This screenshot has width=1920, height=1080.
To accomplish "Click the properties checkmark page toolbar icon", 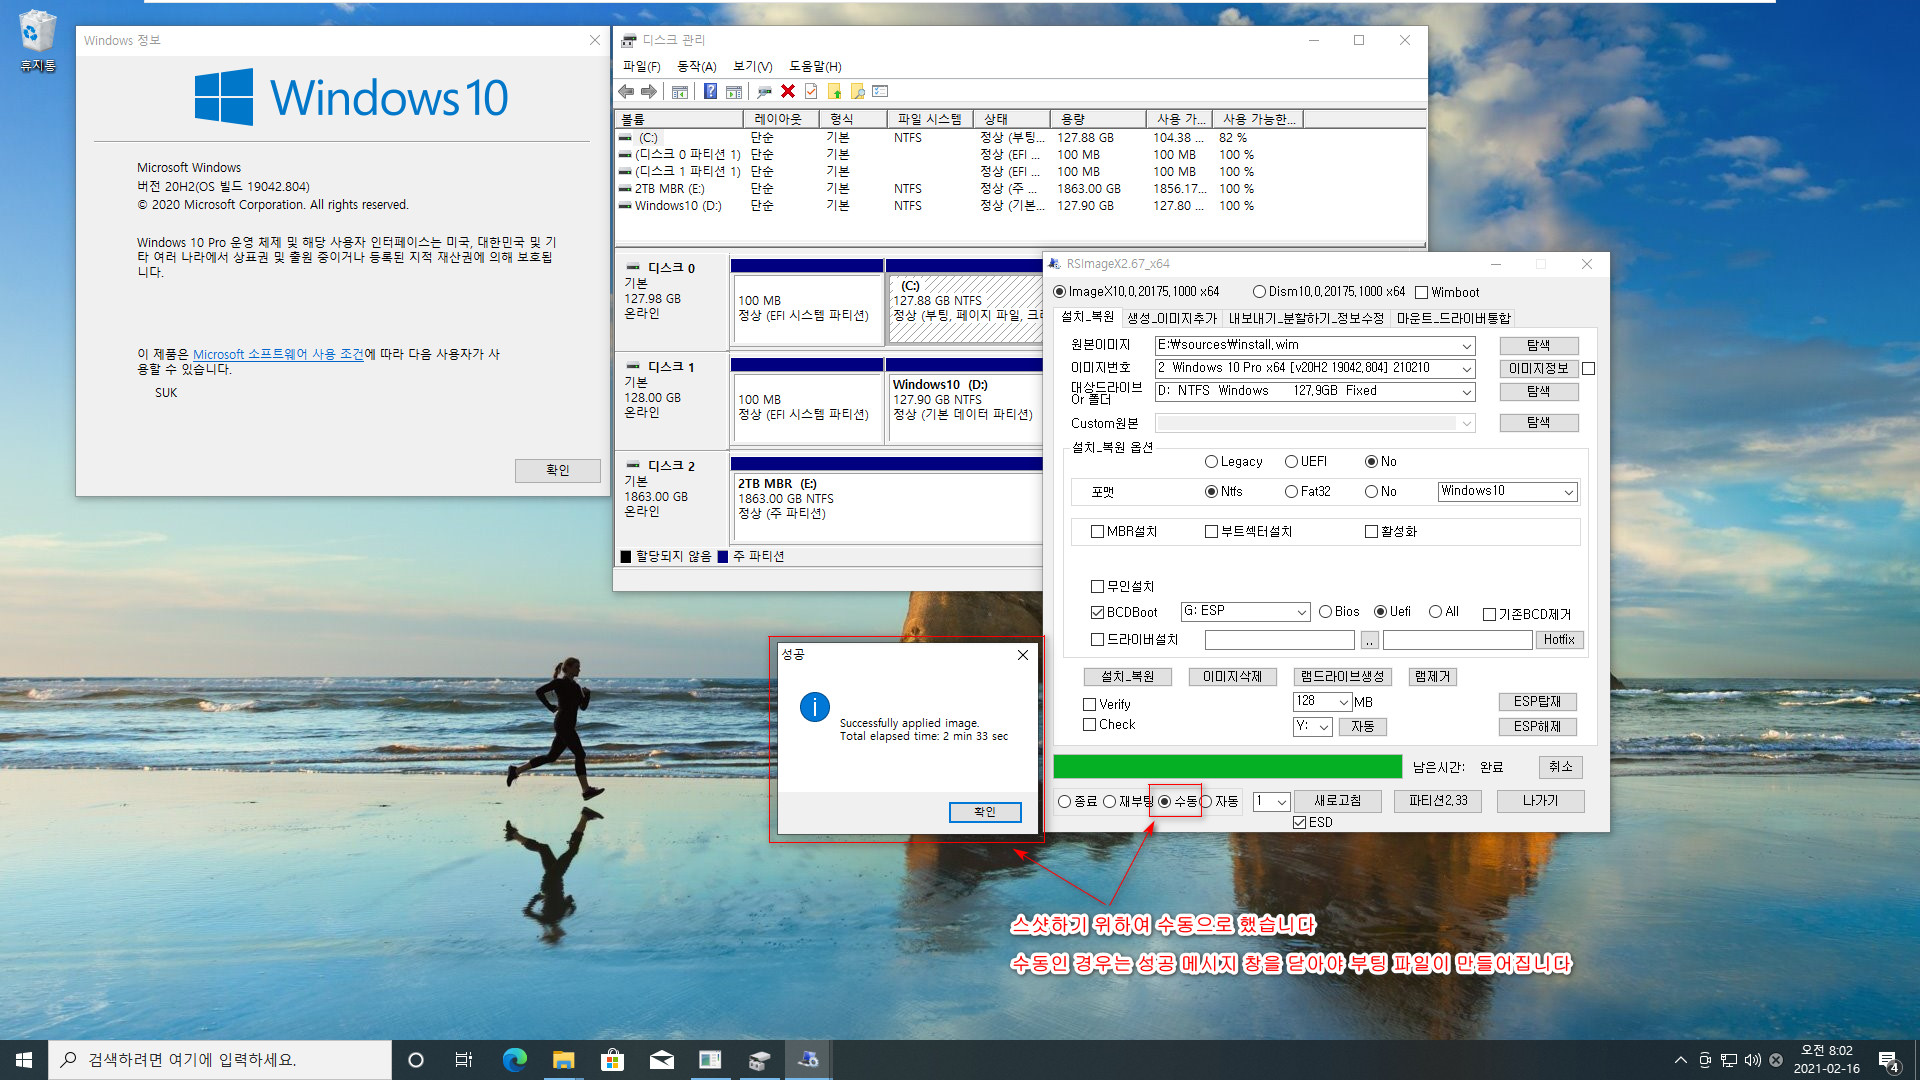I will [x=811, y=91].
